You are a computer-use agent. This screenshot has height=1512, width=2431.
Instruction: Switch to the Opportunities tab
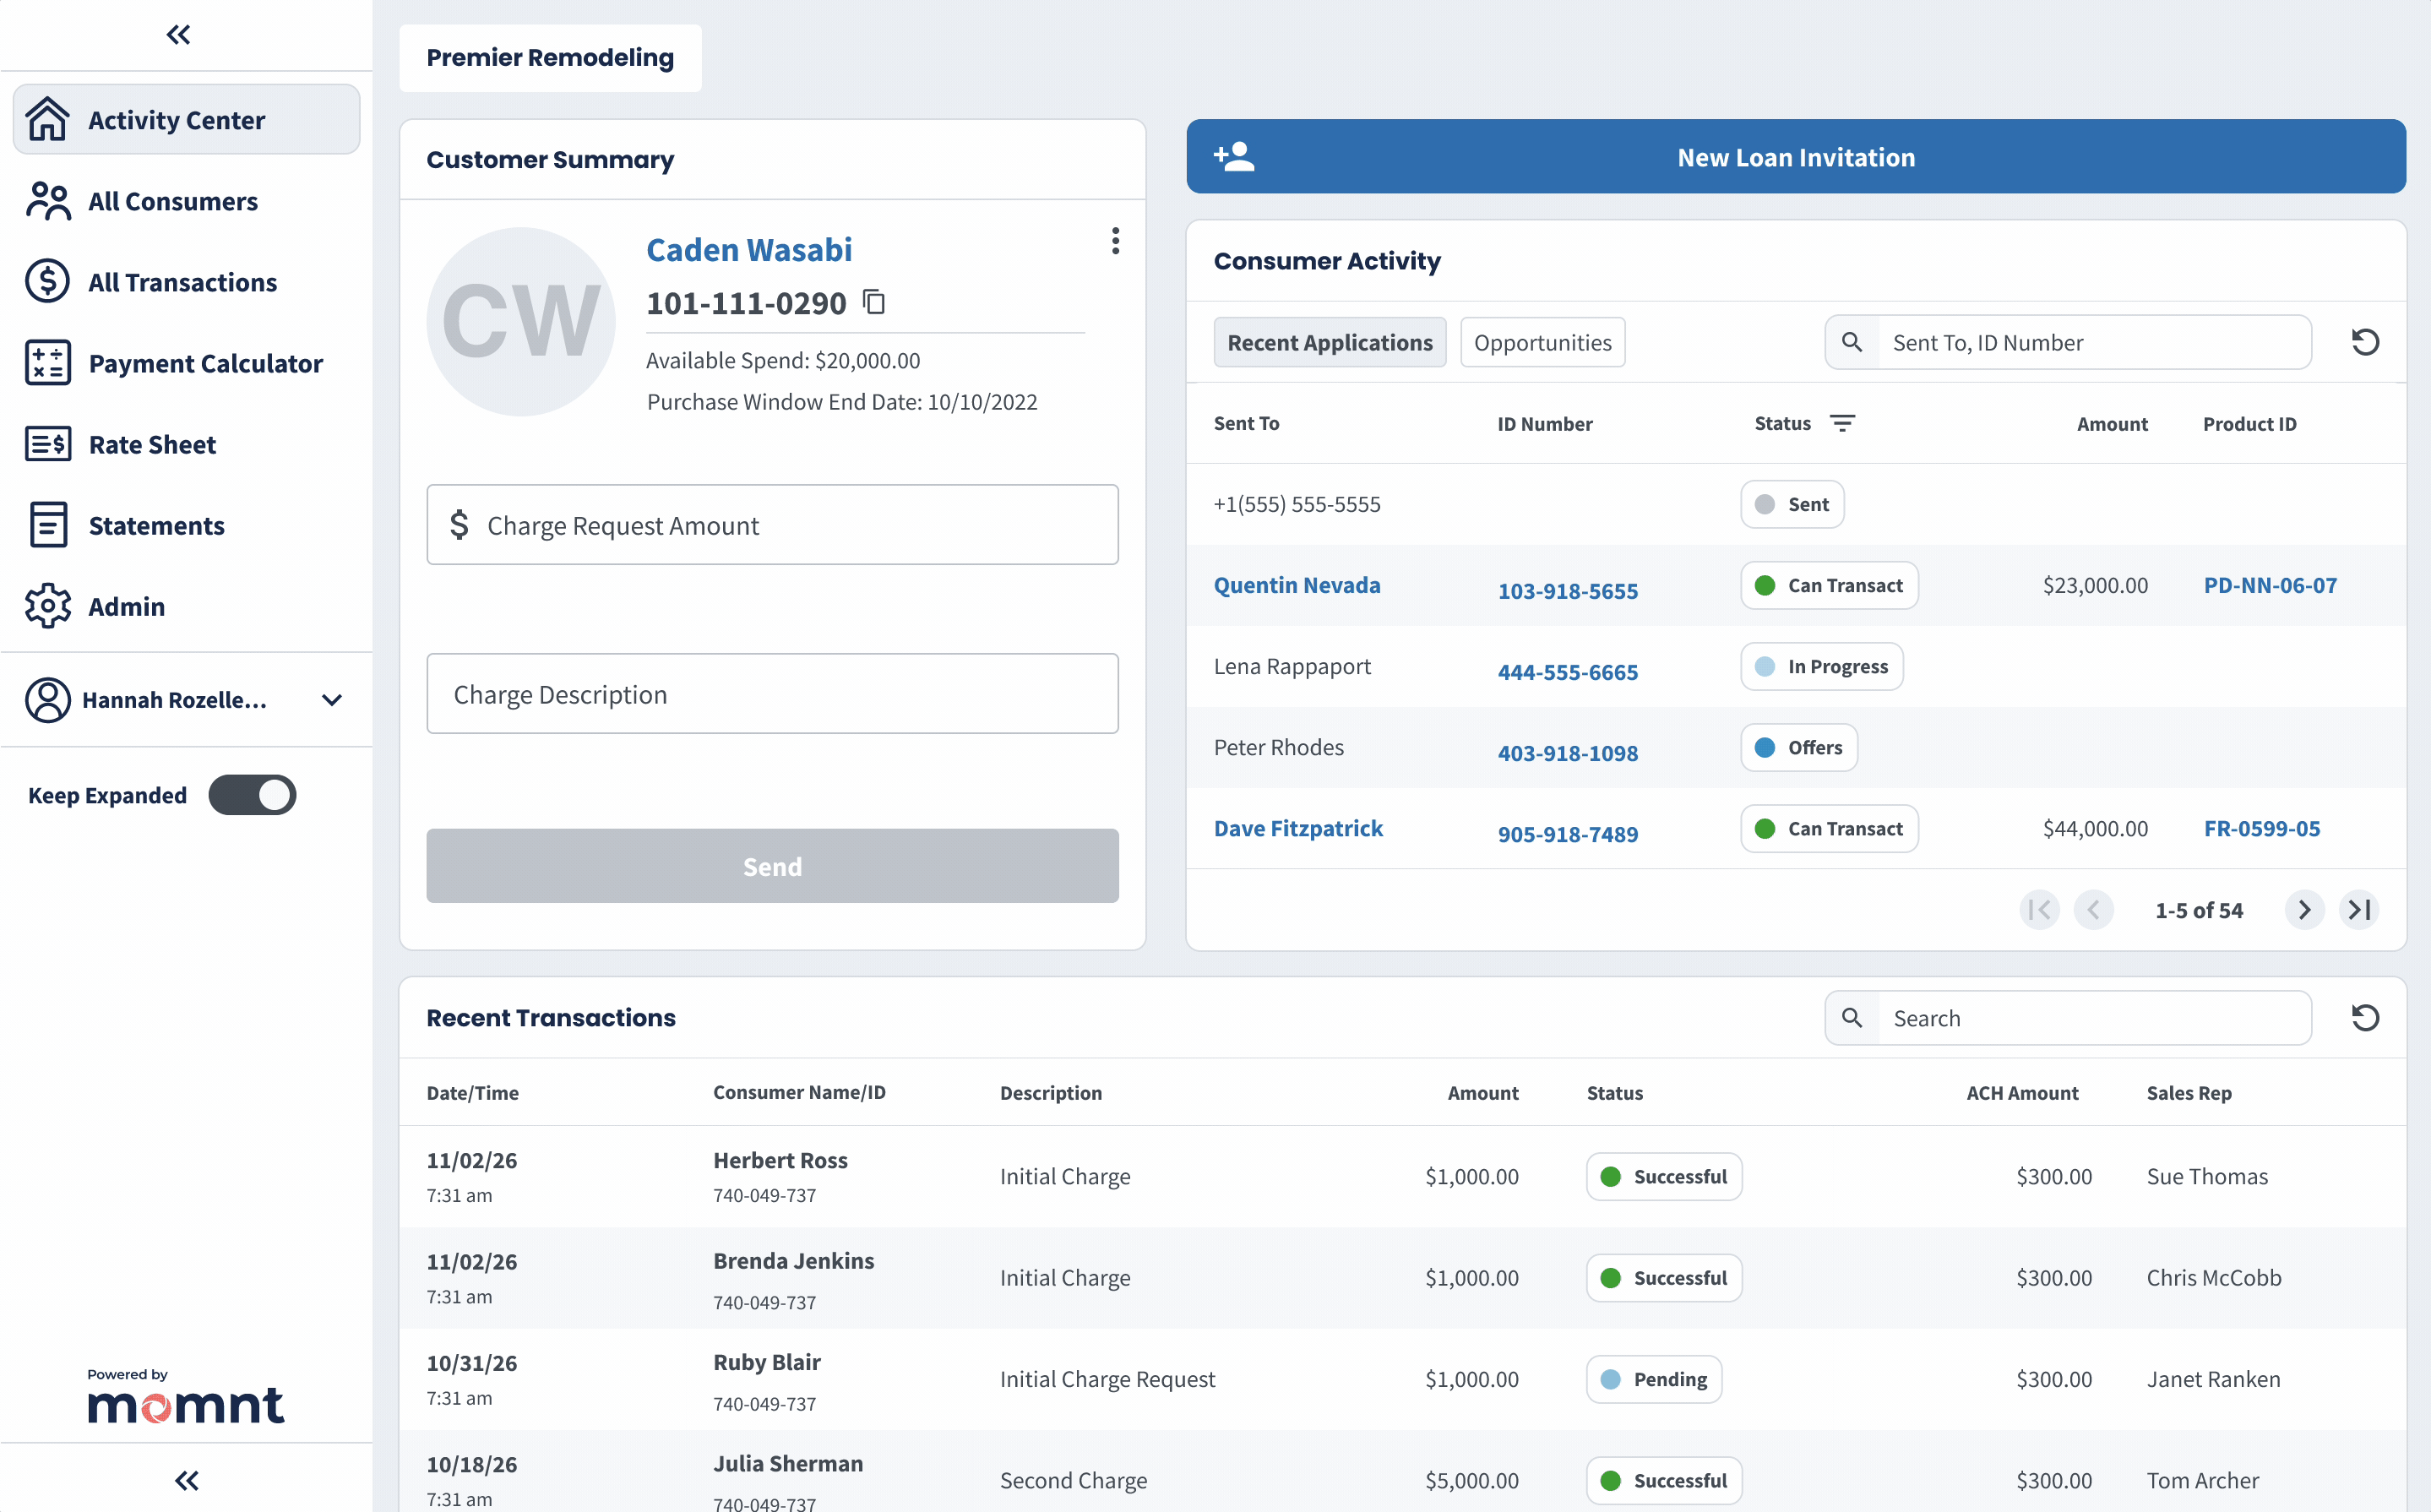(x=1542, y=342)
